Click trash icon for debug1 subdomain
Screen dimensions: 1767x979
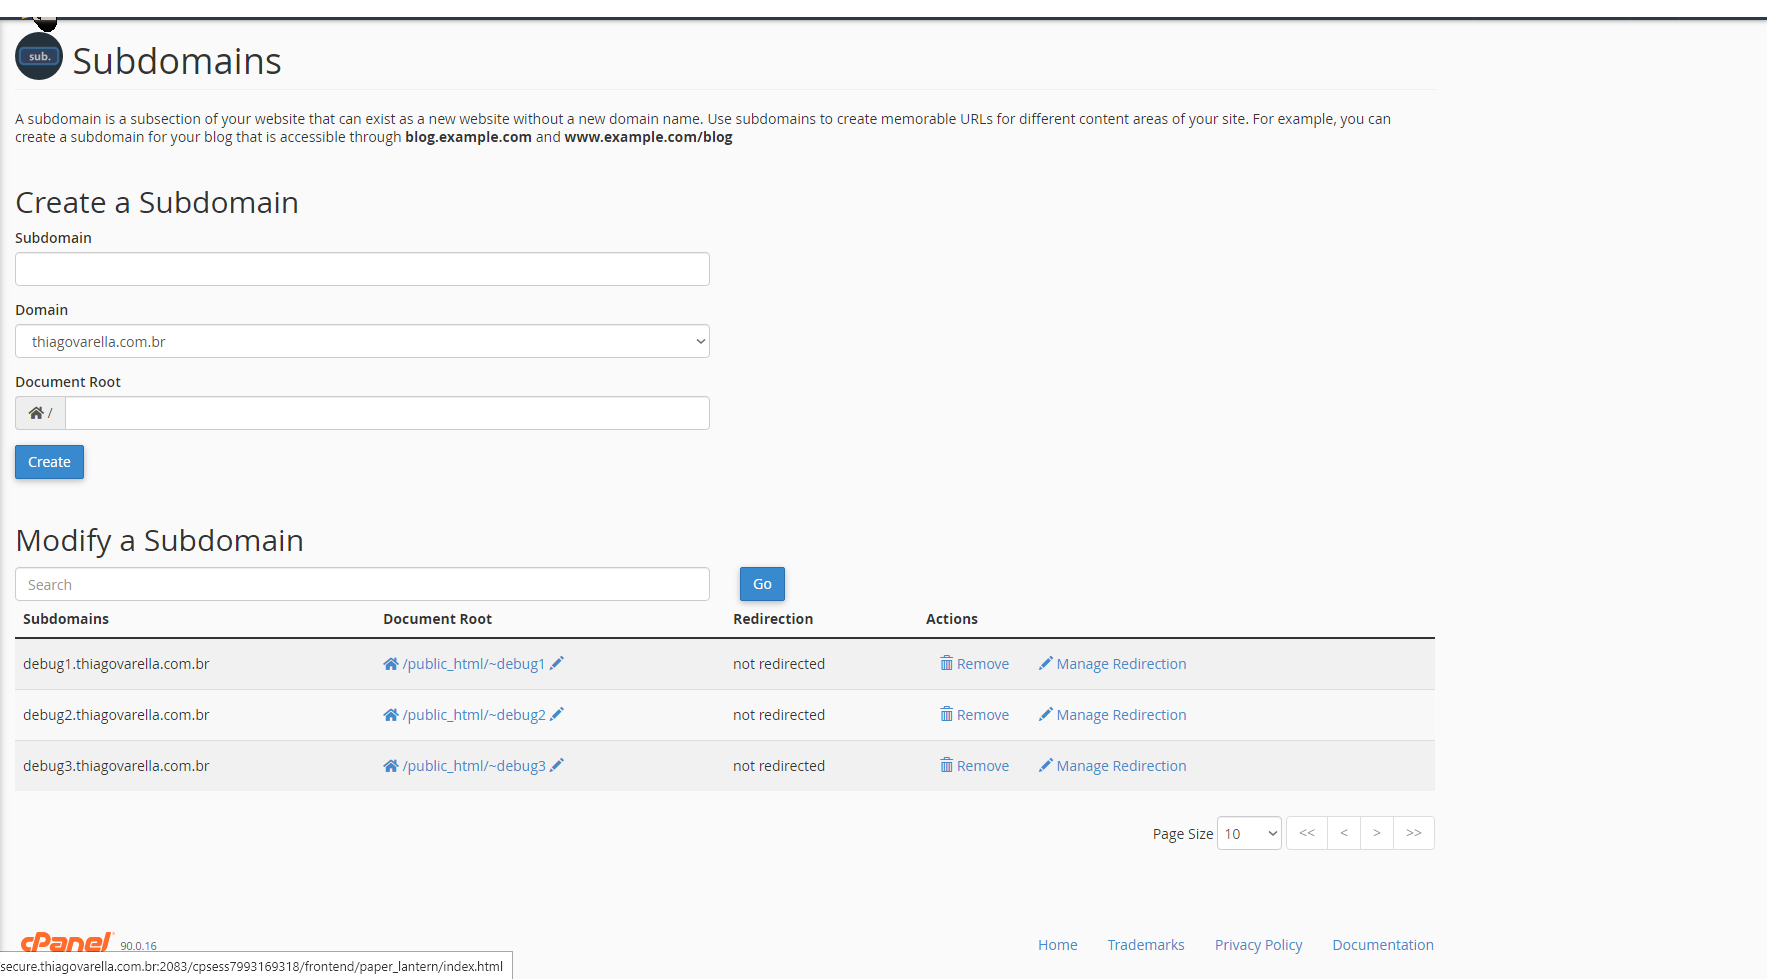[x=946, y=663]
